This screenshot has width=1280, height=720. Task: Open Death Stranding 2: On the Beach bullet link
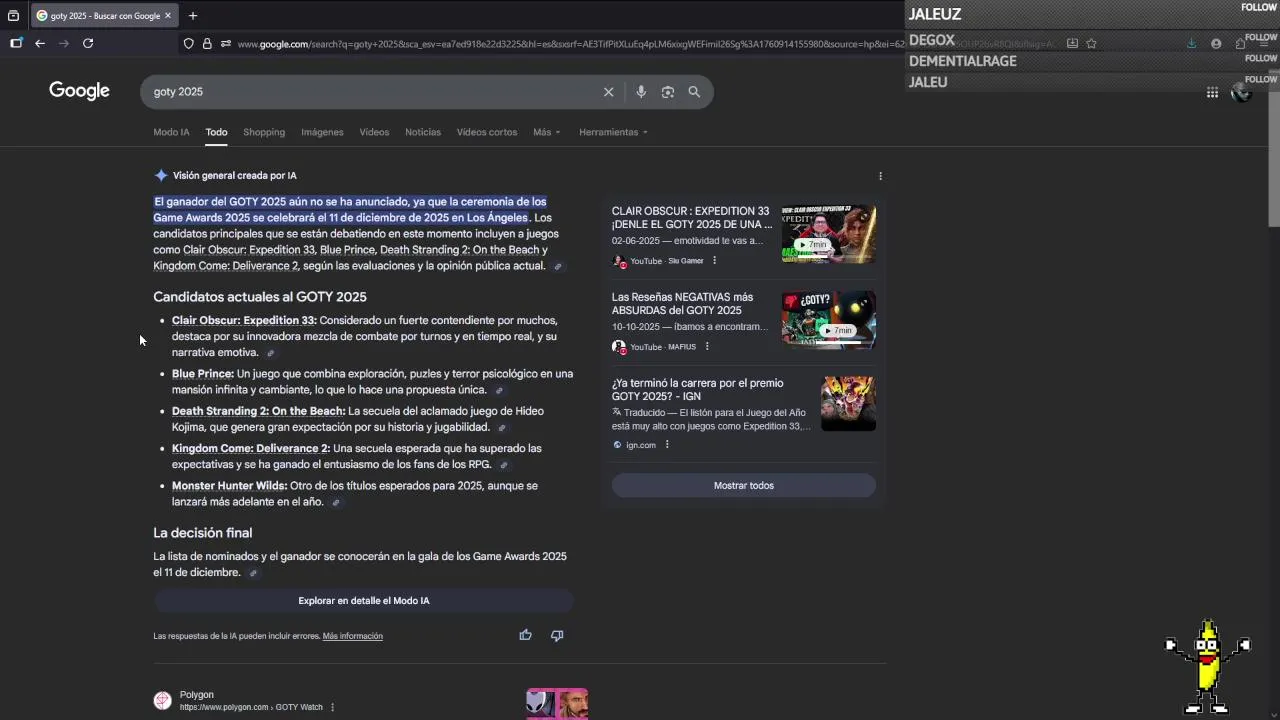pyautogui.click(x=258, y=411)
